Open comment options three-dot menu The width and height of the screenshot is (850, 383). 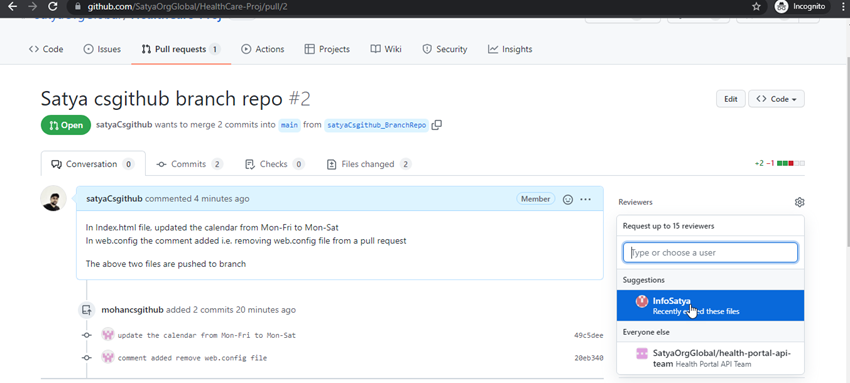click(x=585, y=199)
